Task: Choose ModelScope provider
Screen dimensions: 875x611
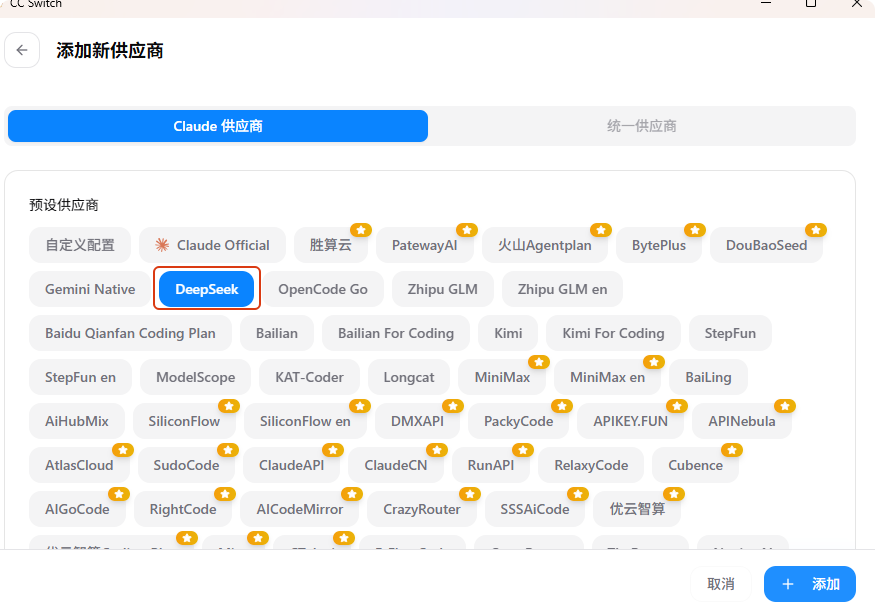Action: pos(195,377)
